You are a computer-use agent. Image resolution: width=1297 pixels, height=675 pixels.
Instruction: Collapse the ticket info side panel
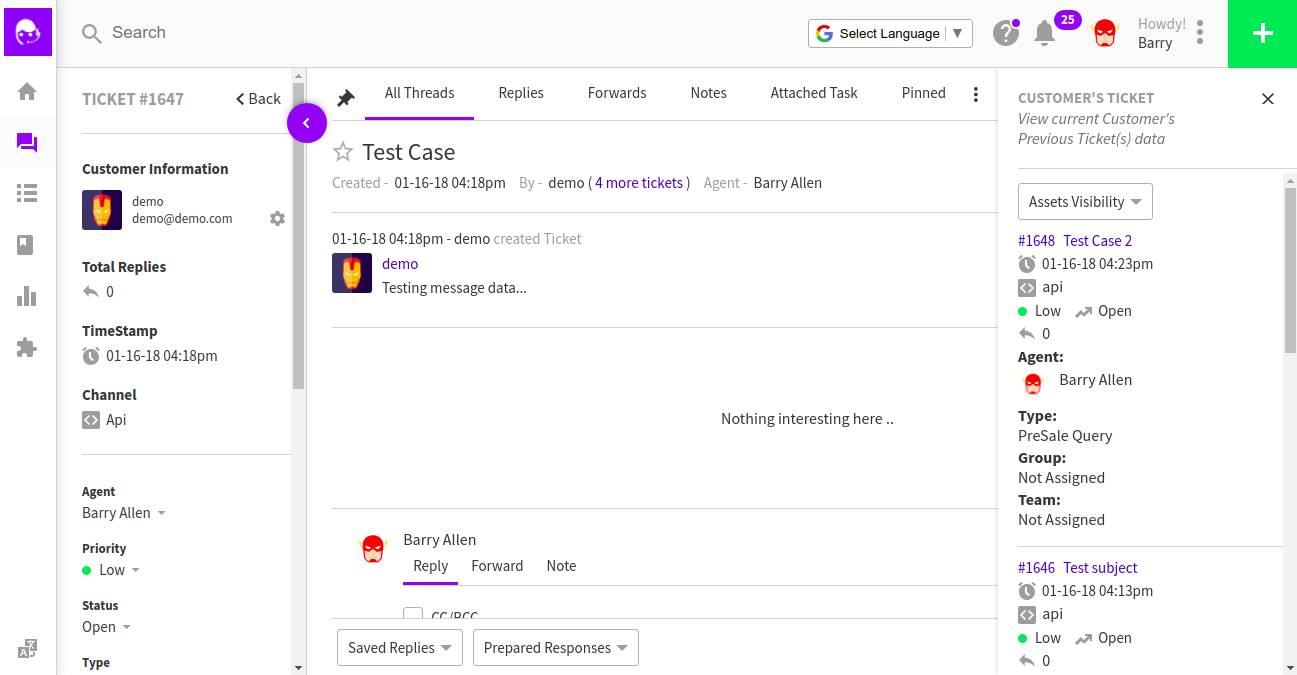pyautogui.click(x=306, y=123)
